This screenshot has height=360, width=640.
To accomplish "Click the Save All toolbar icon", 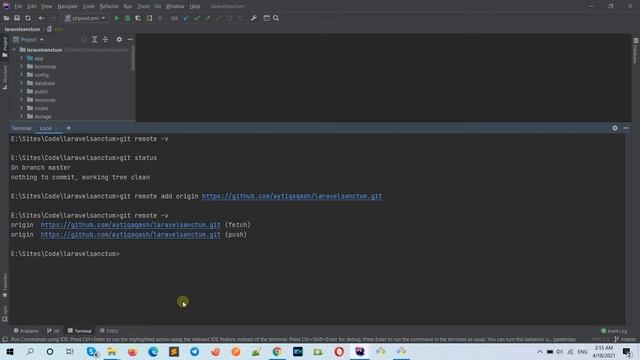I will click(x=17, y=18).
